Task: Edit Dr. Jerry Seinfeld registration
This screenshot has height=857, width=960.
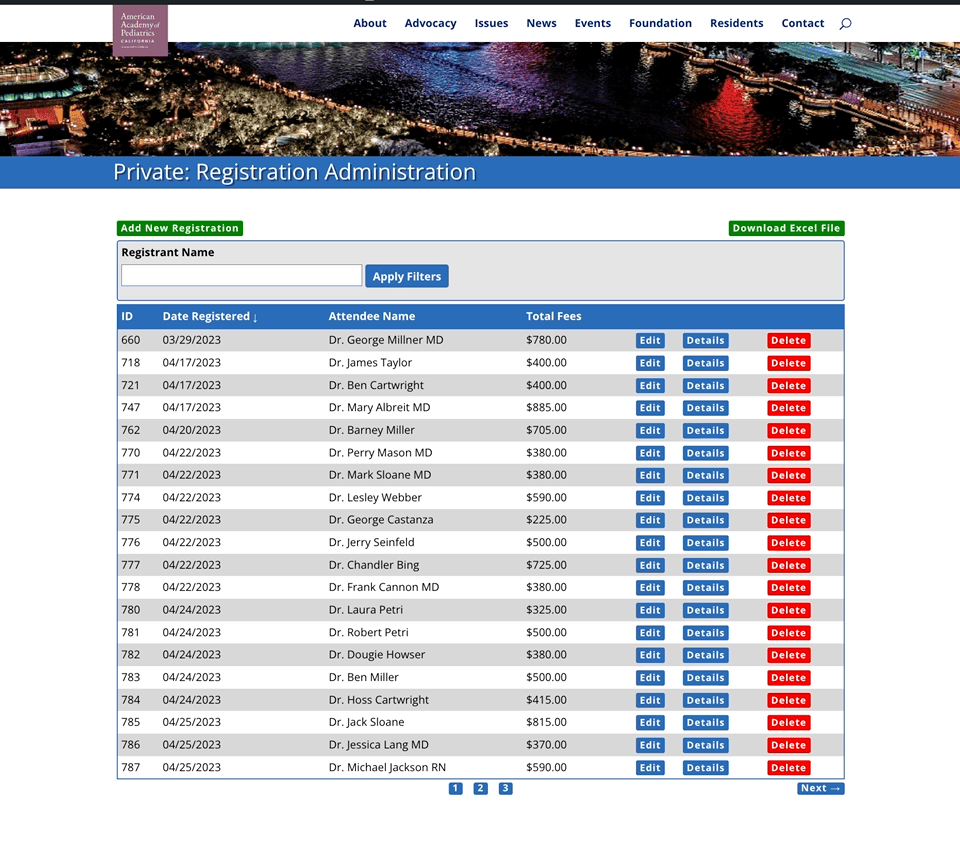Action: pyautogui.click(x=650, y=542)
